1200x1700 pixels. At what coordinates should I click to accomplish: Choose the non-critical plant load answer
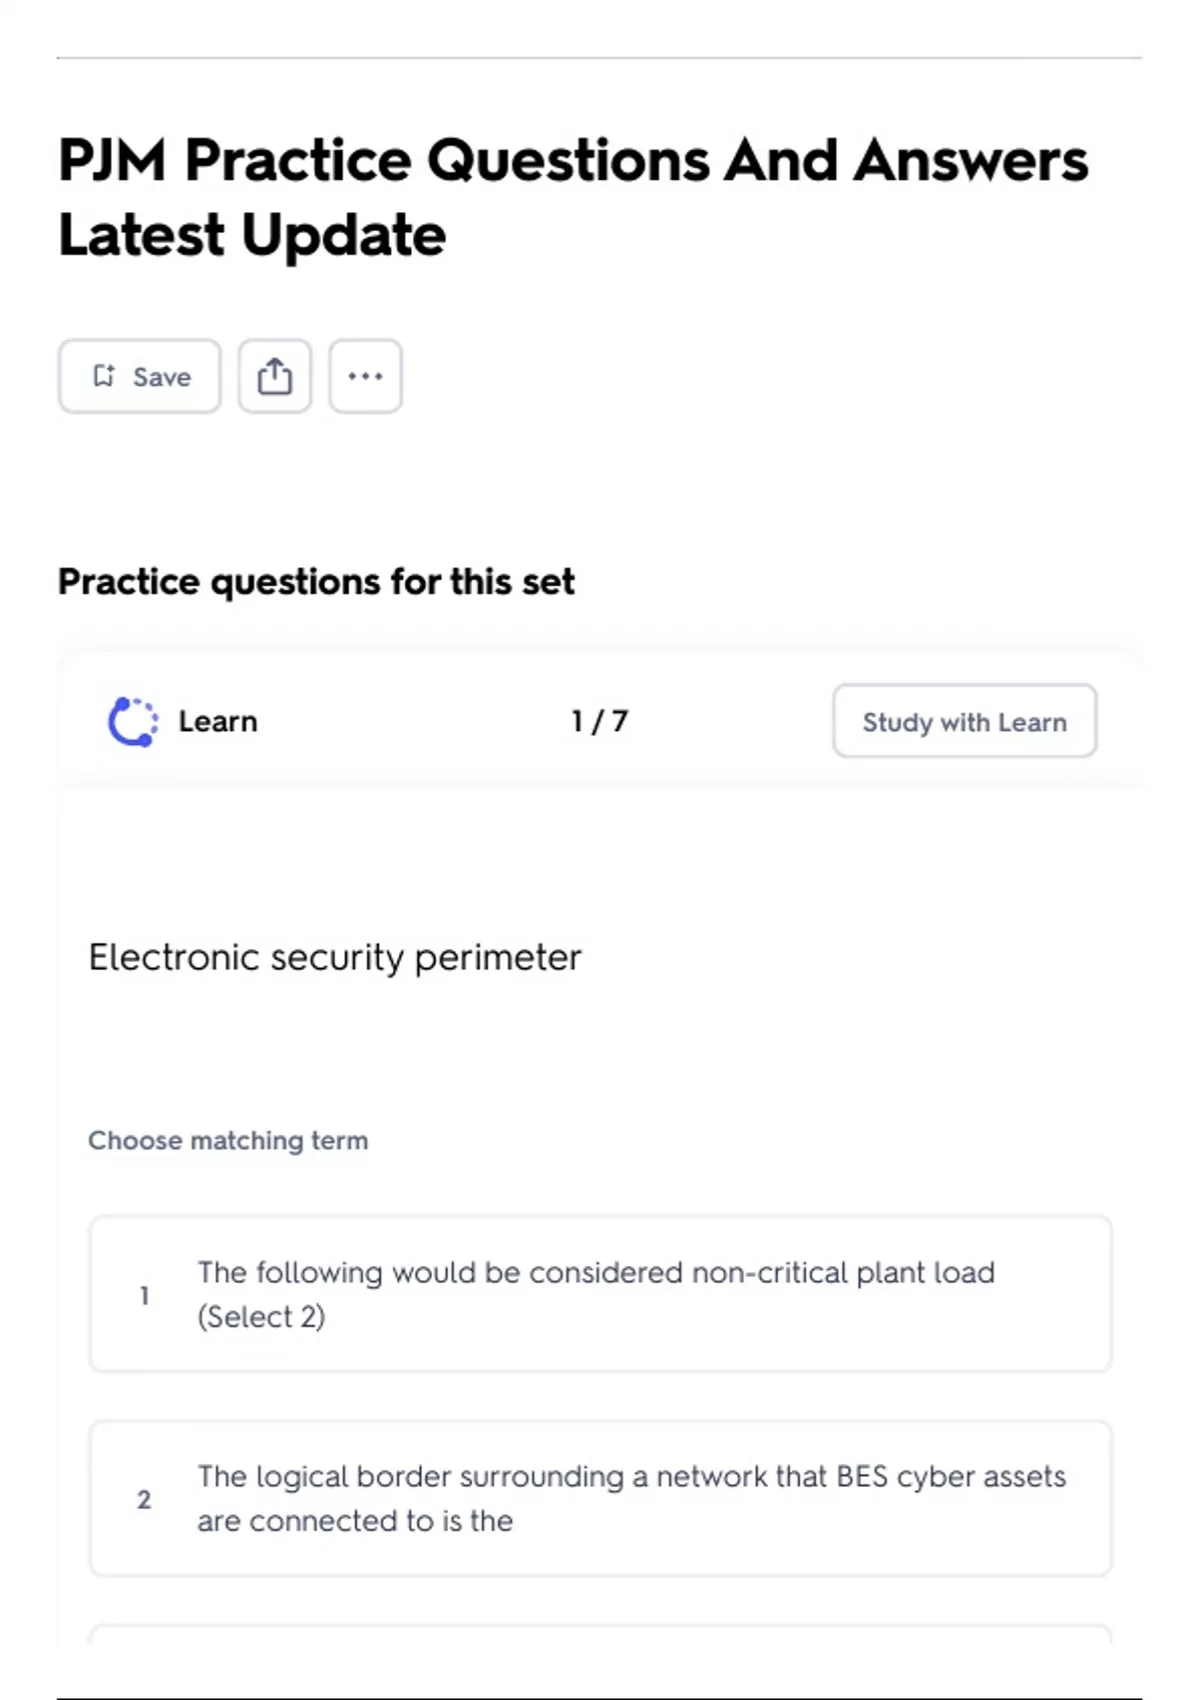pyautogui.click(x=600, y=1294)
